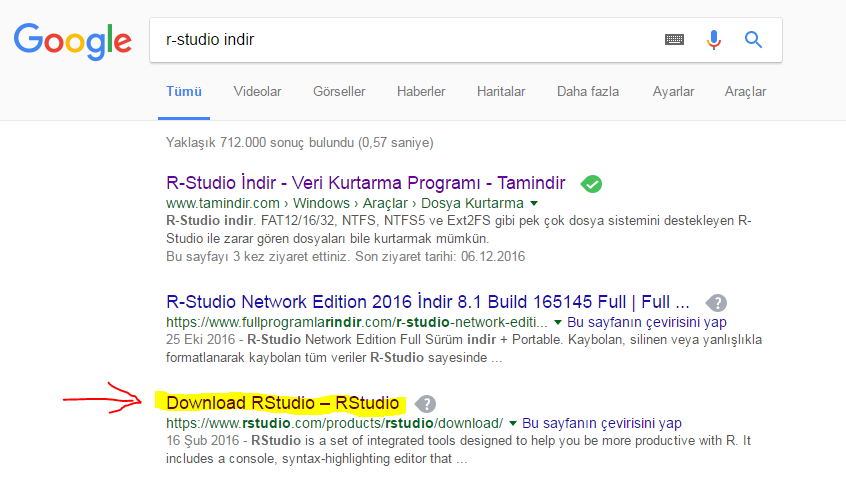Open R-Studio İndir Tamindir result
Viewport: 846px width, 486px height.
pyautogui.click(x=365, y=183)
